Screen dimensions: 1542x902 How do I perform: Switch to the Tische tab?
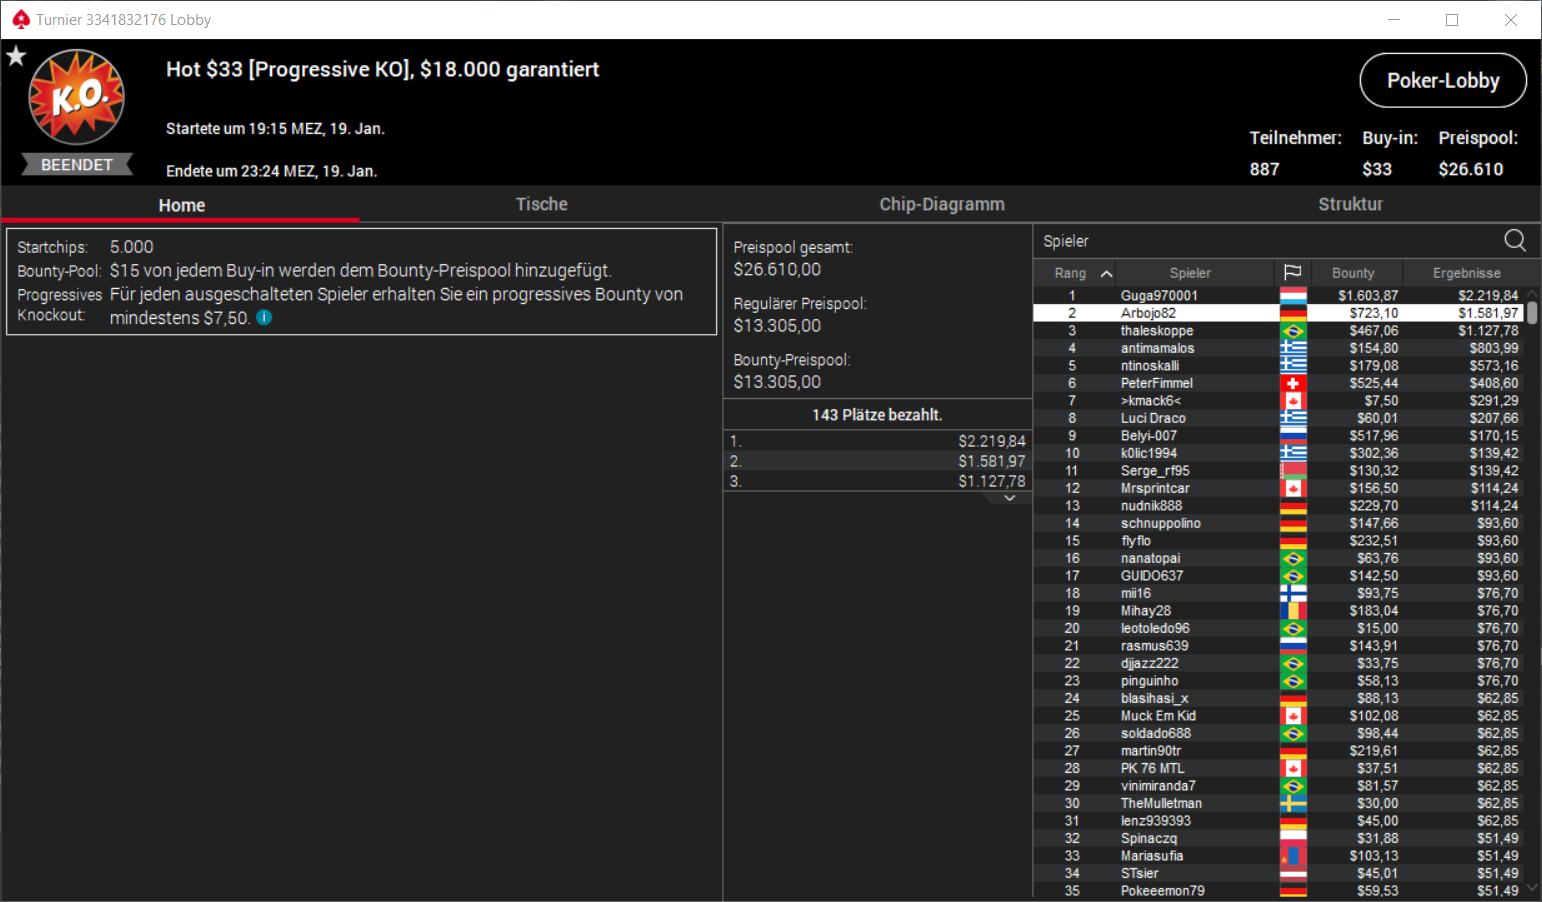(x=541, y=204)
